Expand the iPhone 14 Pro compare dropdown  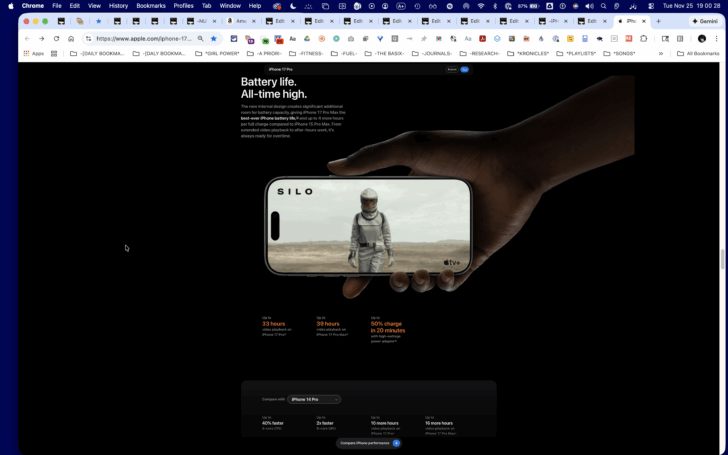coord(314,399)
